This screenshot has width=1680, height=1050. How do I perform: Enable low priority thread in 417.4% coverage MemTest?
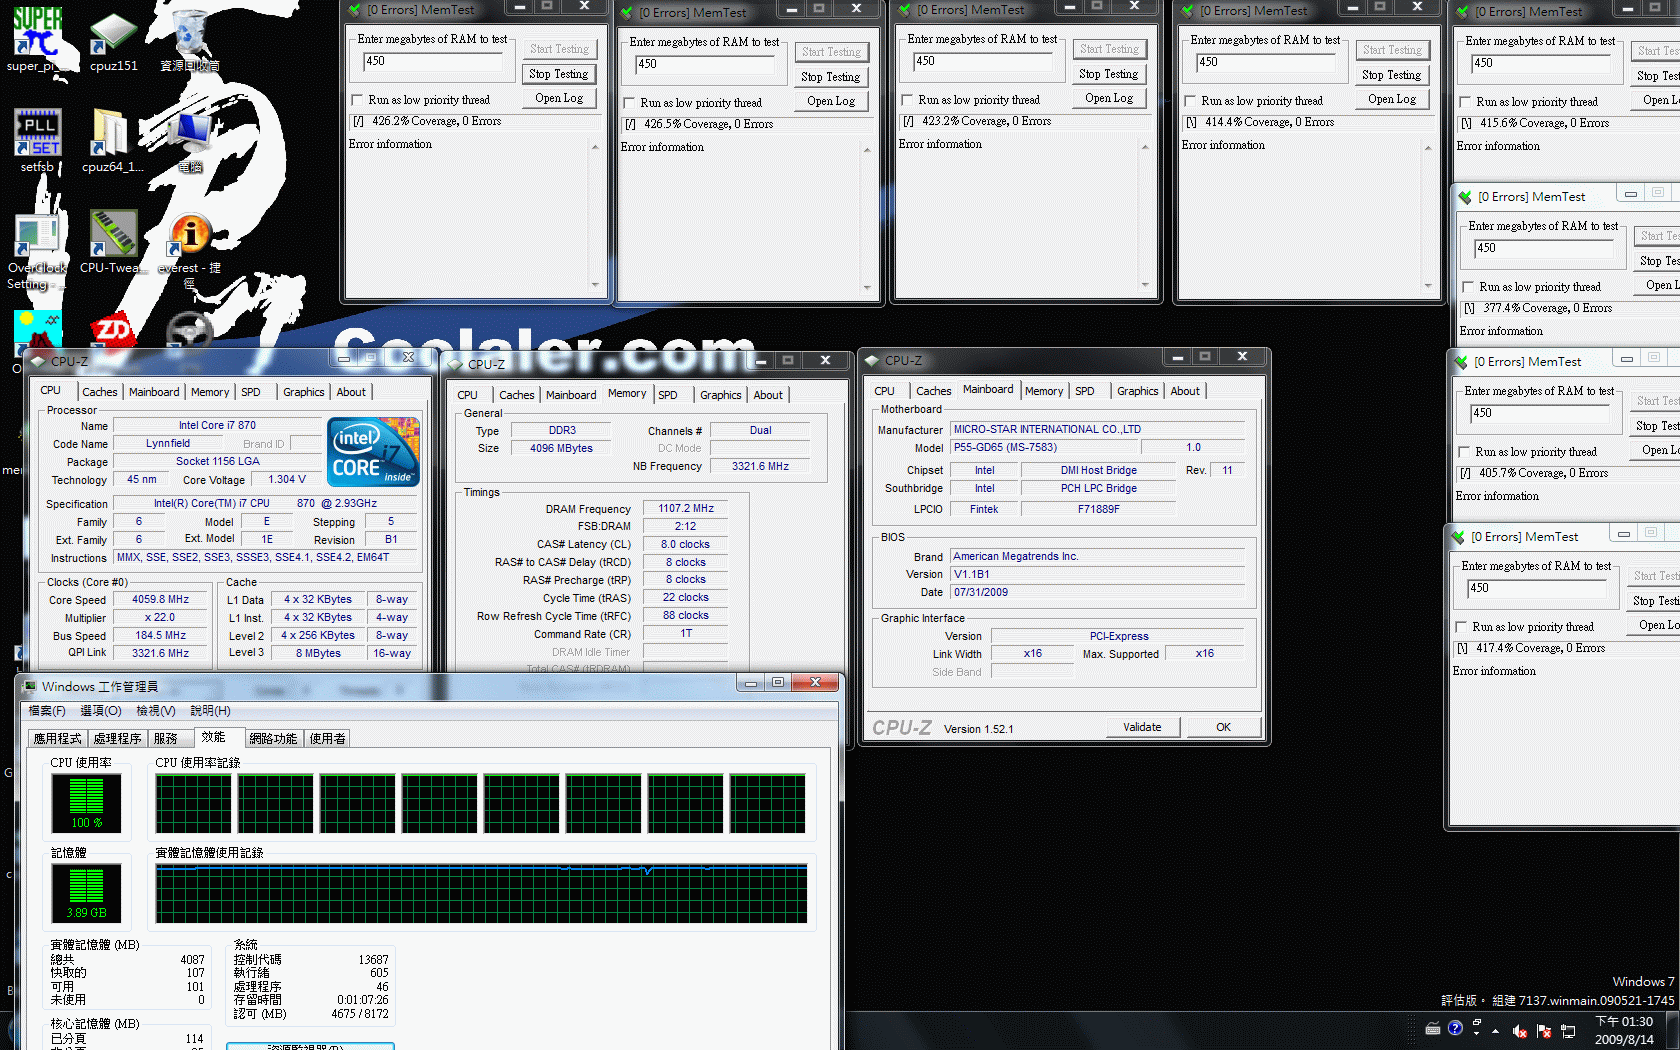(x=1461, y=627)
